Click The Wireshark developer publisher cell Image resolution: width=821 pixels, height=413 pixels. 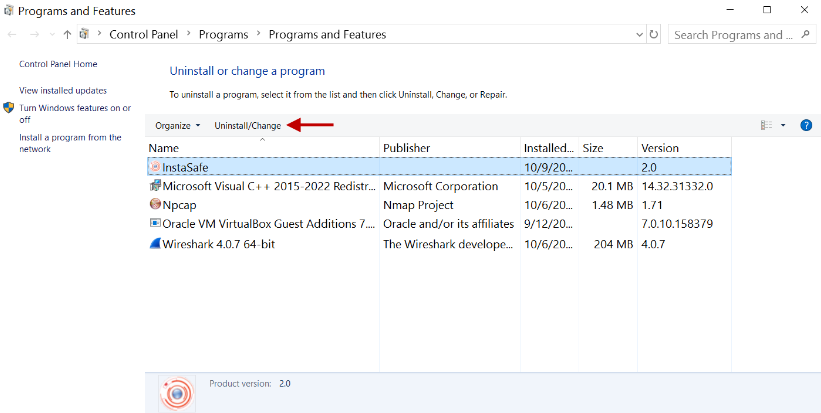448,243
